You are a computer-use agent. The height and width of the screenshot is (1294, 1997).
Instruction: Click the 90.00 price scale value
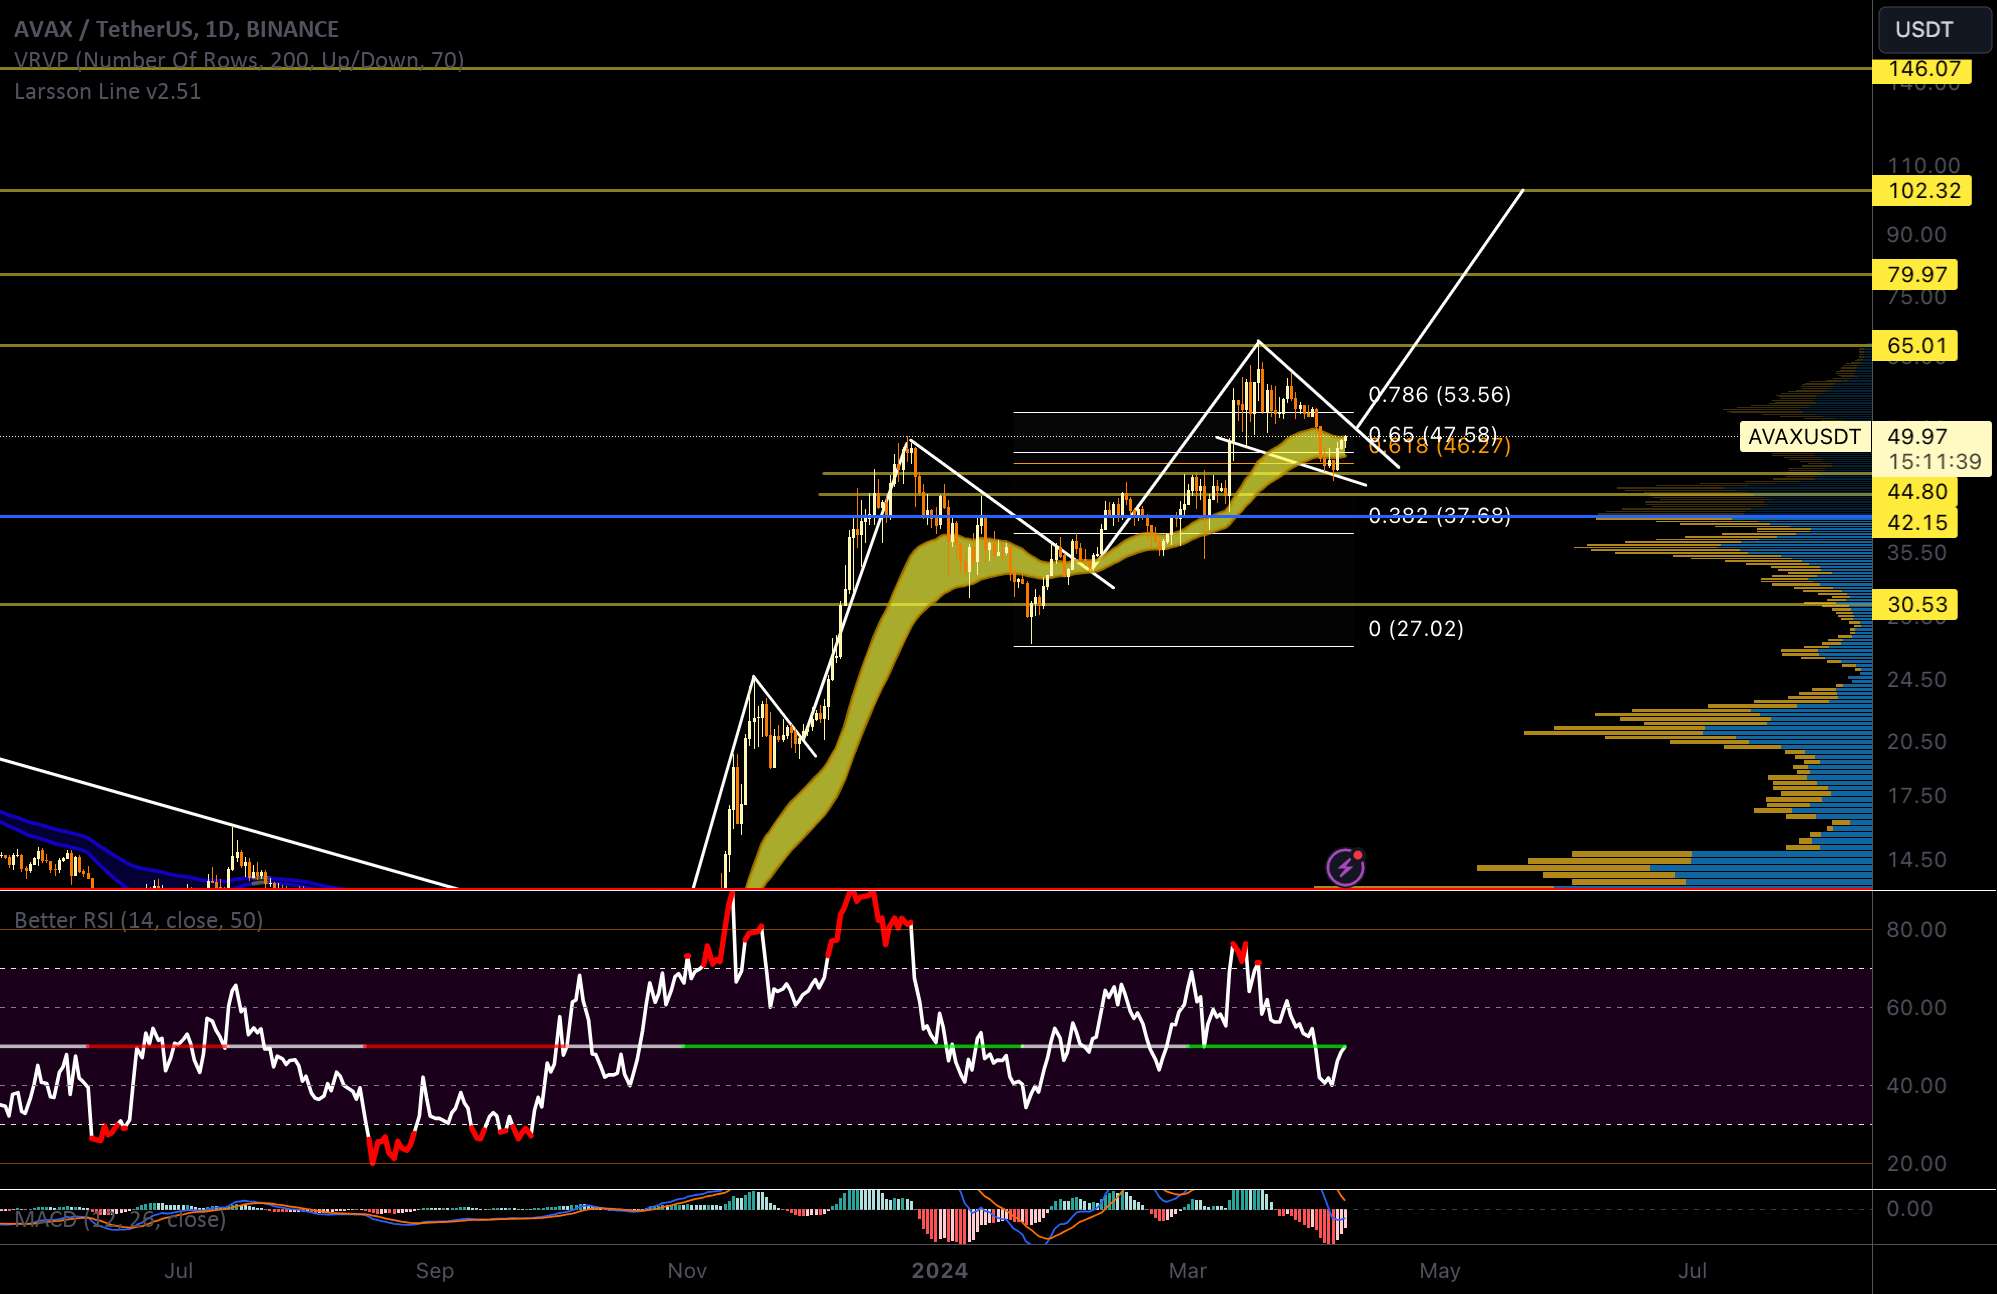(1916, 235)
